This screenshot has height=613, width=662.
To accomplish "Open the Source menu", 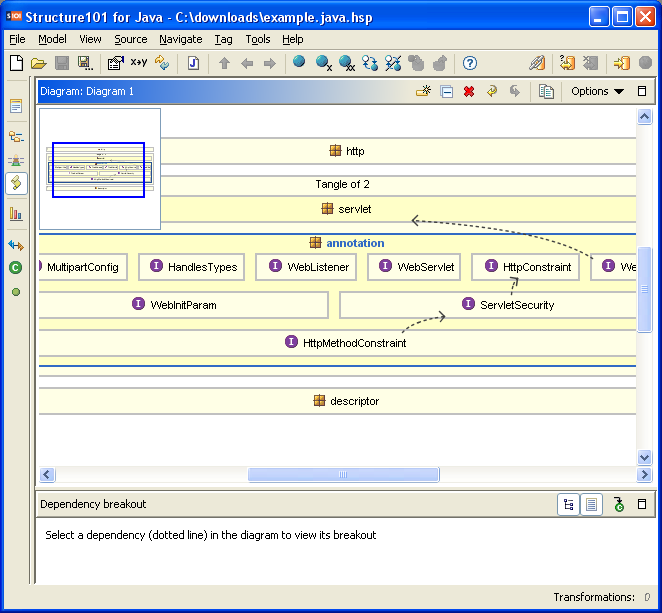I will click(131, 39).
